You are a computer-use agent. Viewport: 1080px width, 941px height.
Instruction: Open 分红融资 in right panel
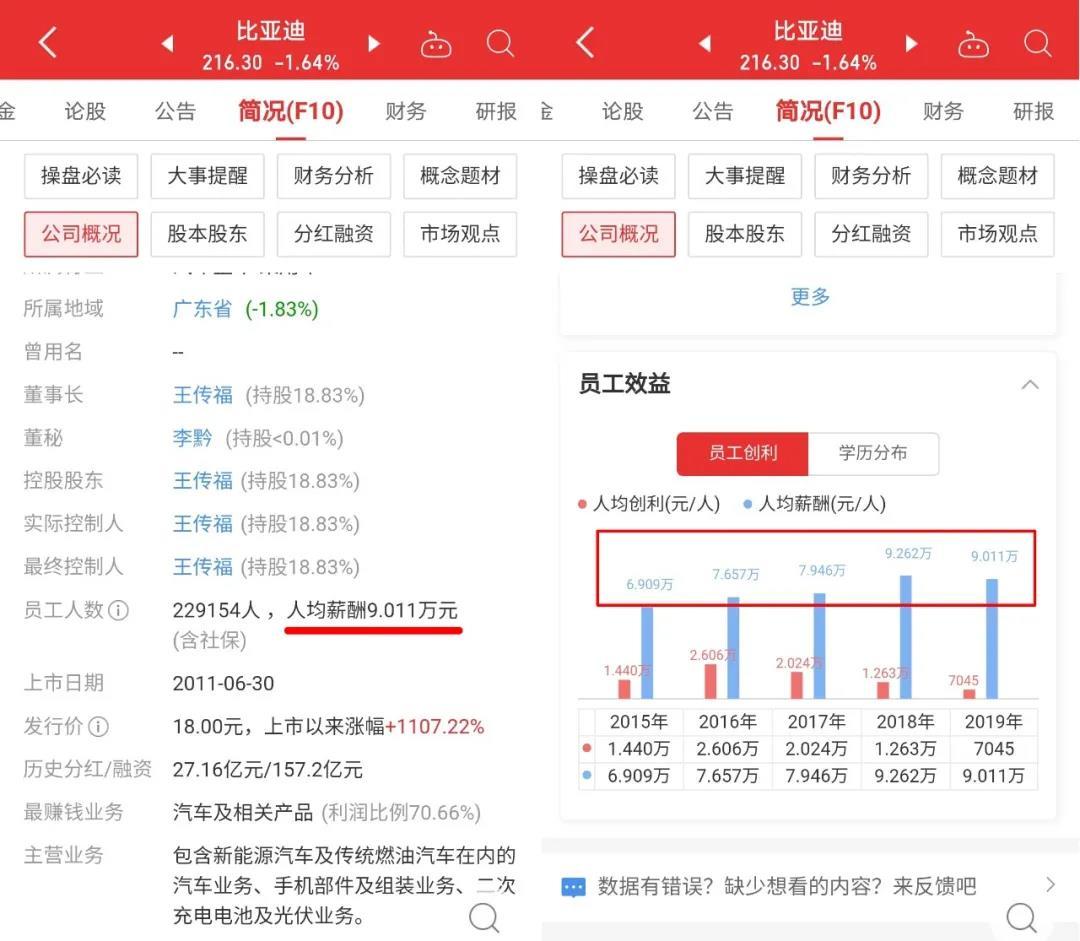[871, 234]
